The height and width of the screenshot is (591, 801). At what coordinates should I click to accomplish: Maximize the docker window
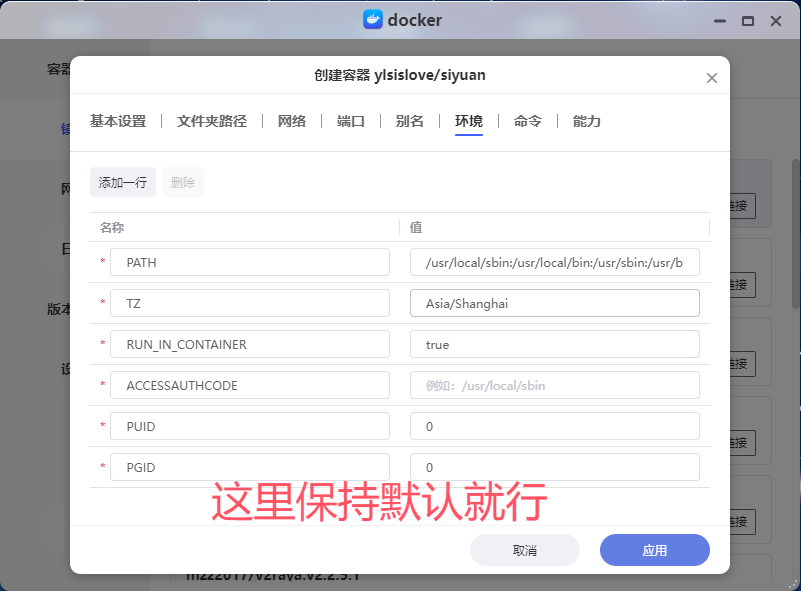pos(747,20)
